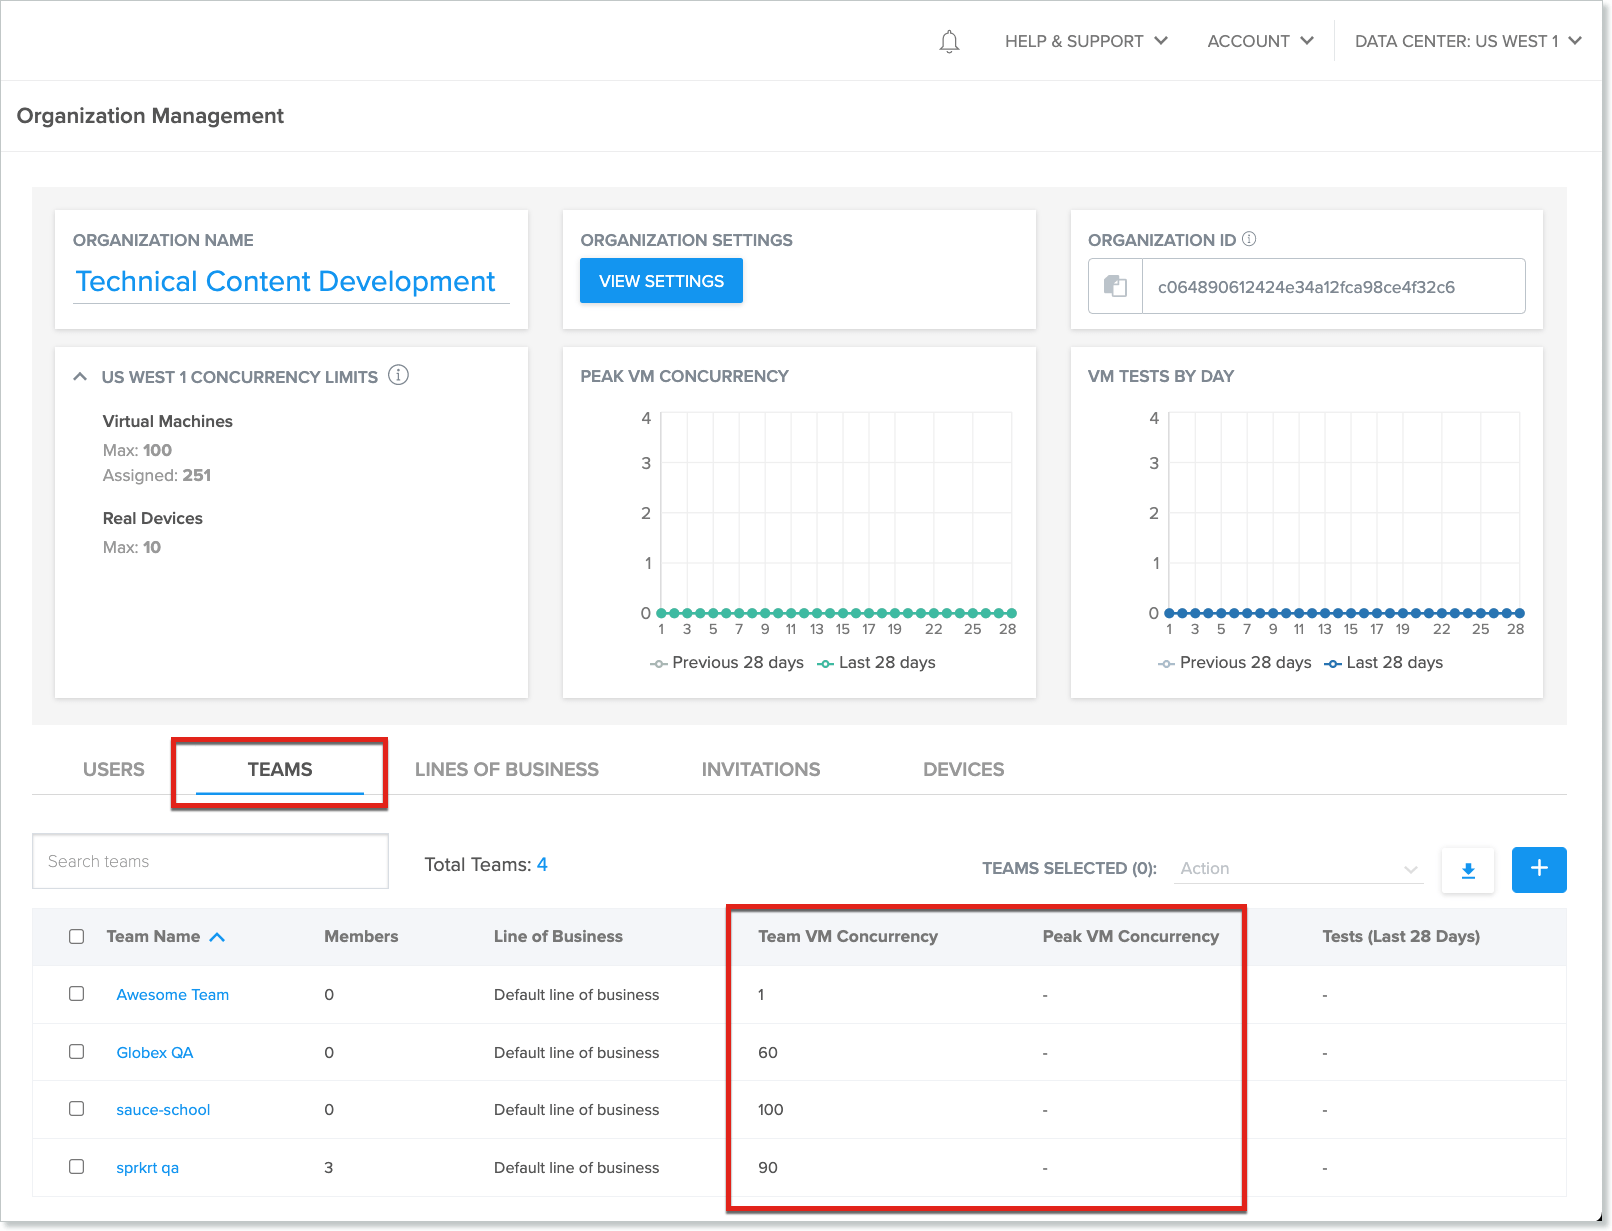Open the Help & Support dropdown
1612x1231 pixels.
coord(1085,41)
